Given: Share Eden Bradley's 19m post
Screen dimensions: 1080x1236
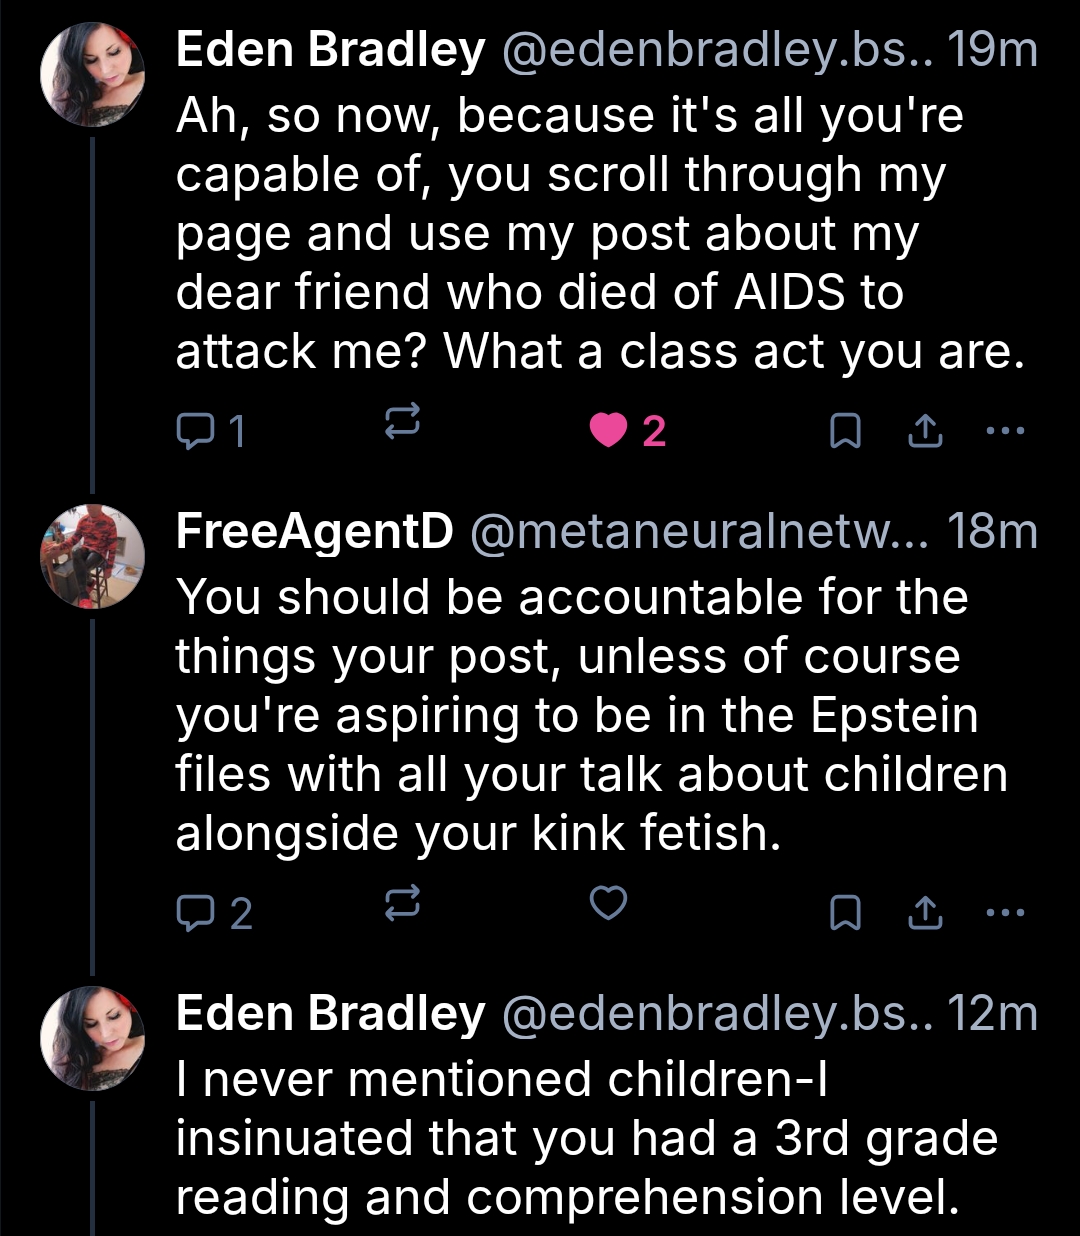Looking at the screenshot, I should (925, 431).
